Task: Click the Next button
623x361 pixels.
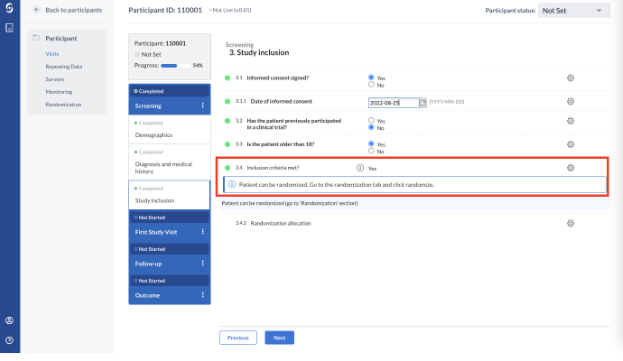Action: 279,338
